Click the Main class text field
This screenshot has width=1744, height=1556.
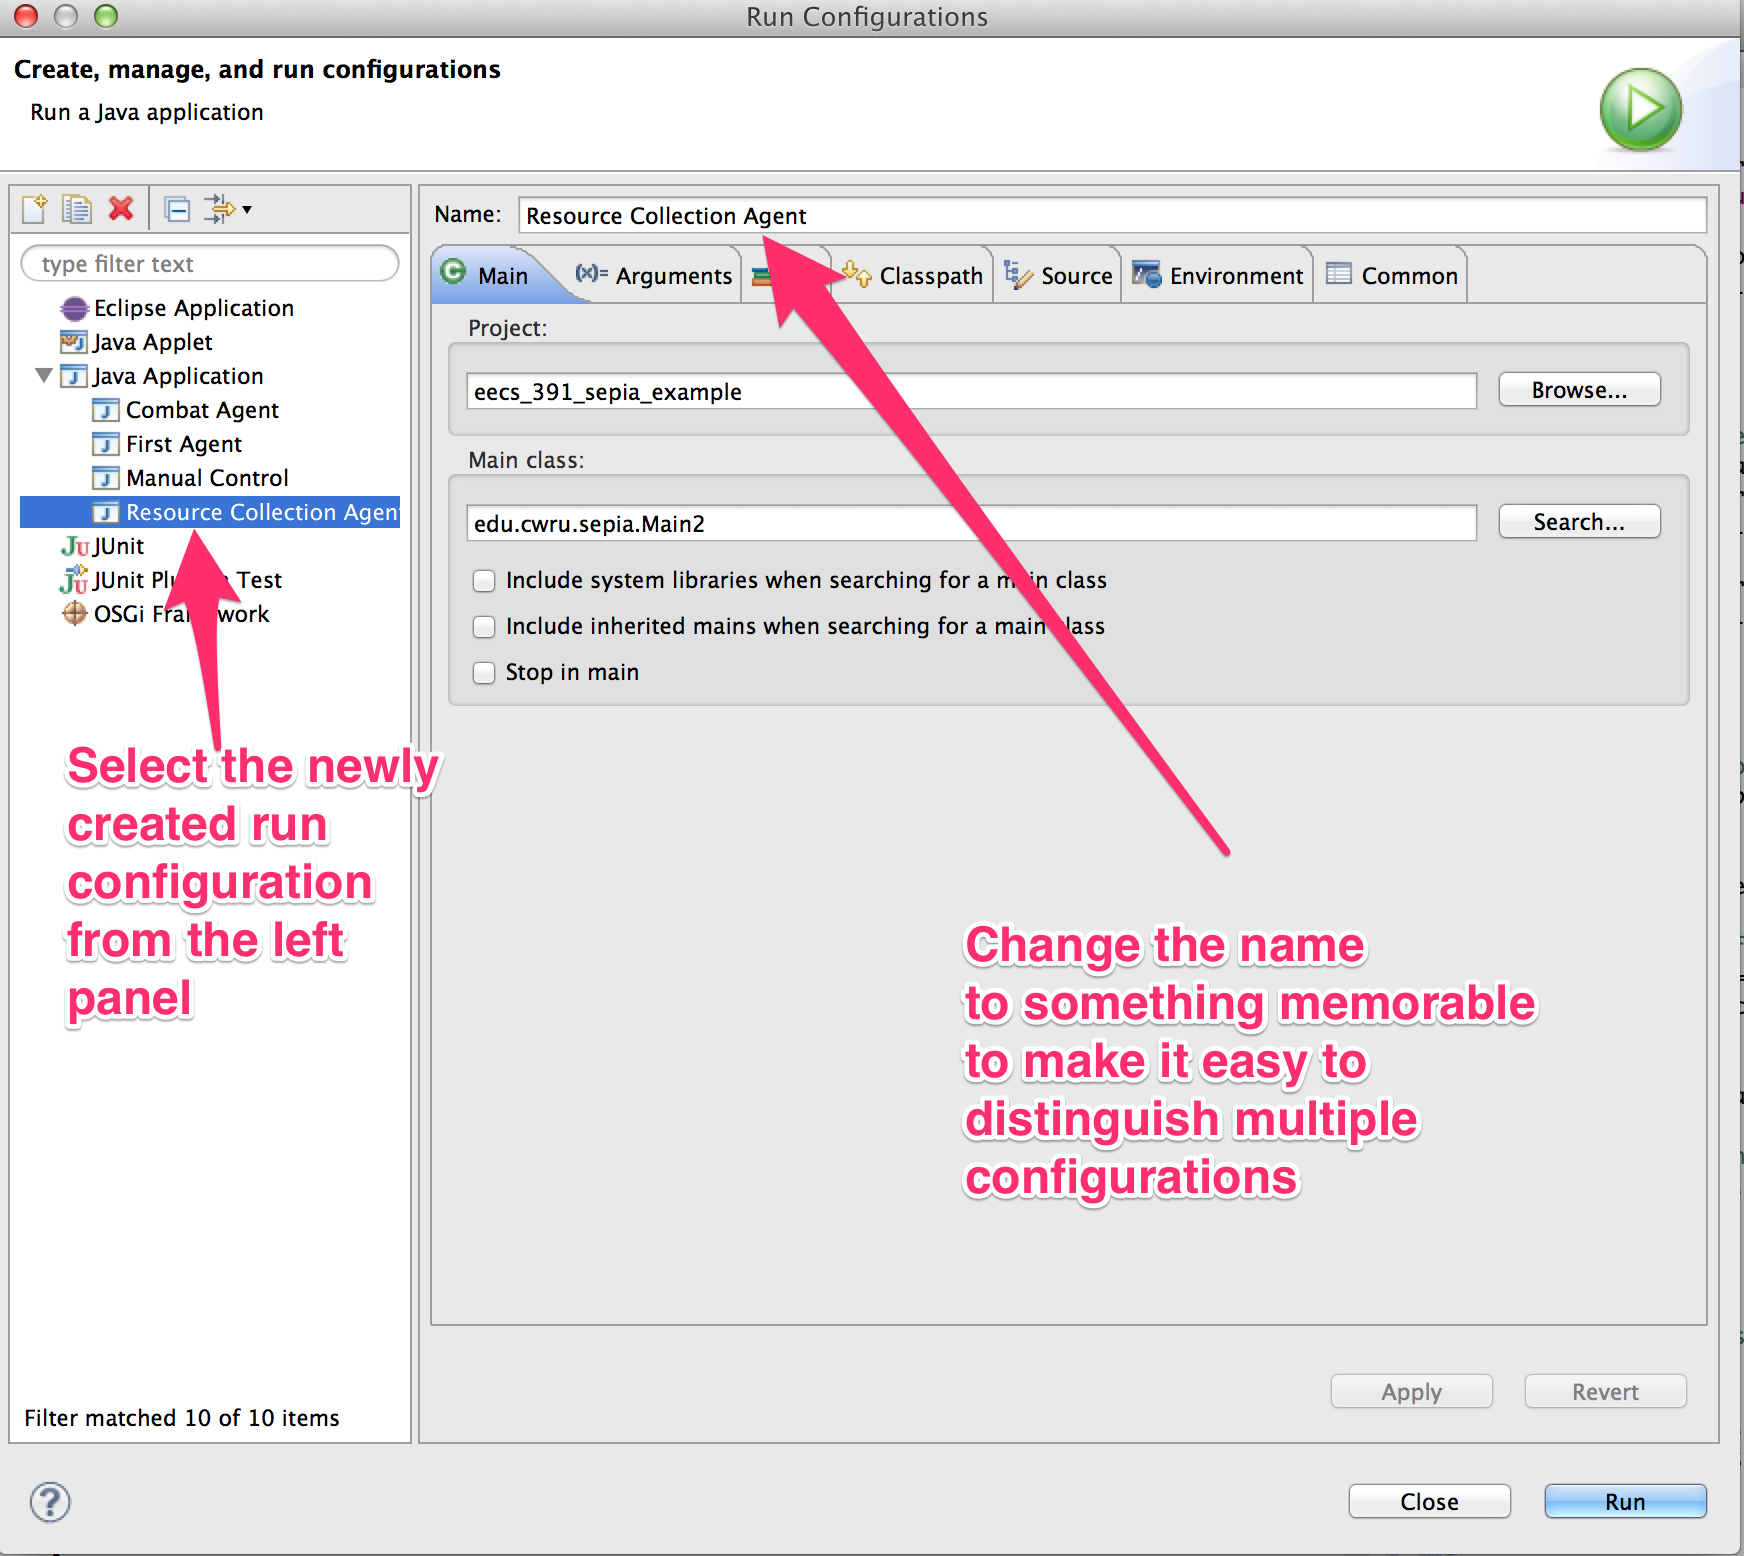970,524
